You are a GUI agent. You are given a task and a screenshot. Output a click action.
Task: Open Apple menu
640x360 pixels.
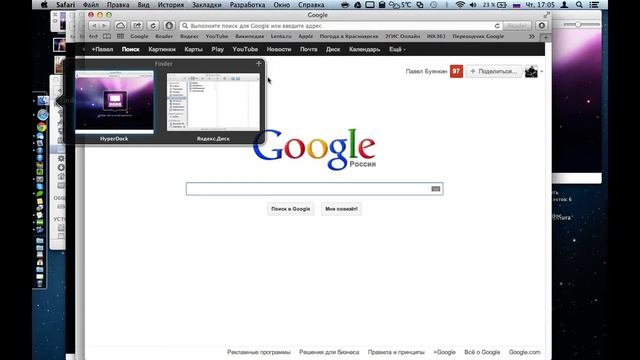[44, 5]
